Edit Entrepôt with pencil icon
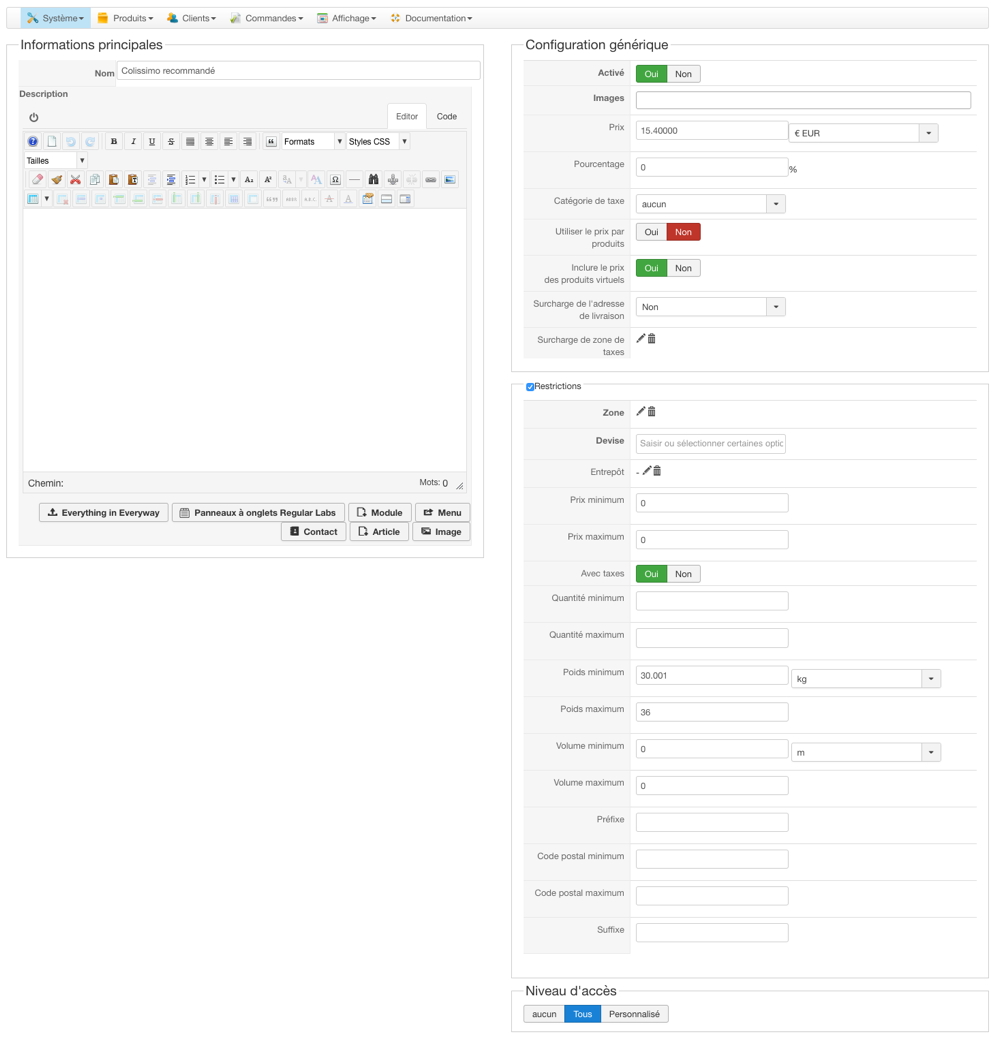This screenshot has height=1050, width=1000. pos(646,471)
